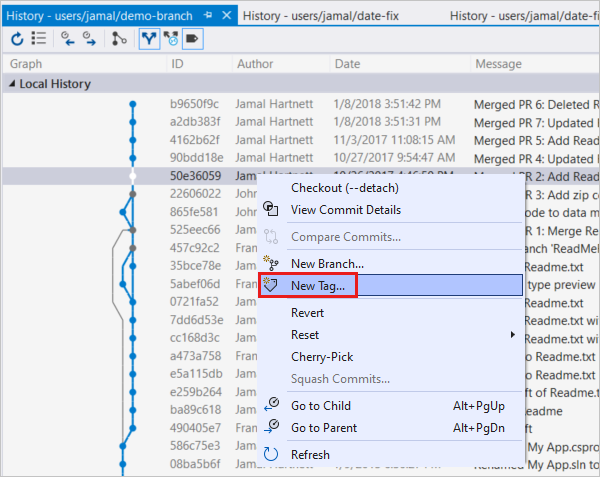Toggle Show Remote Branches toolbar button

(x=171, y=39)
